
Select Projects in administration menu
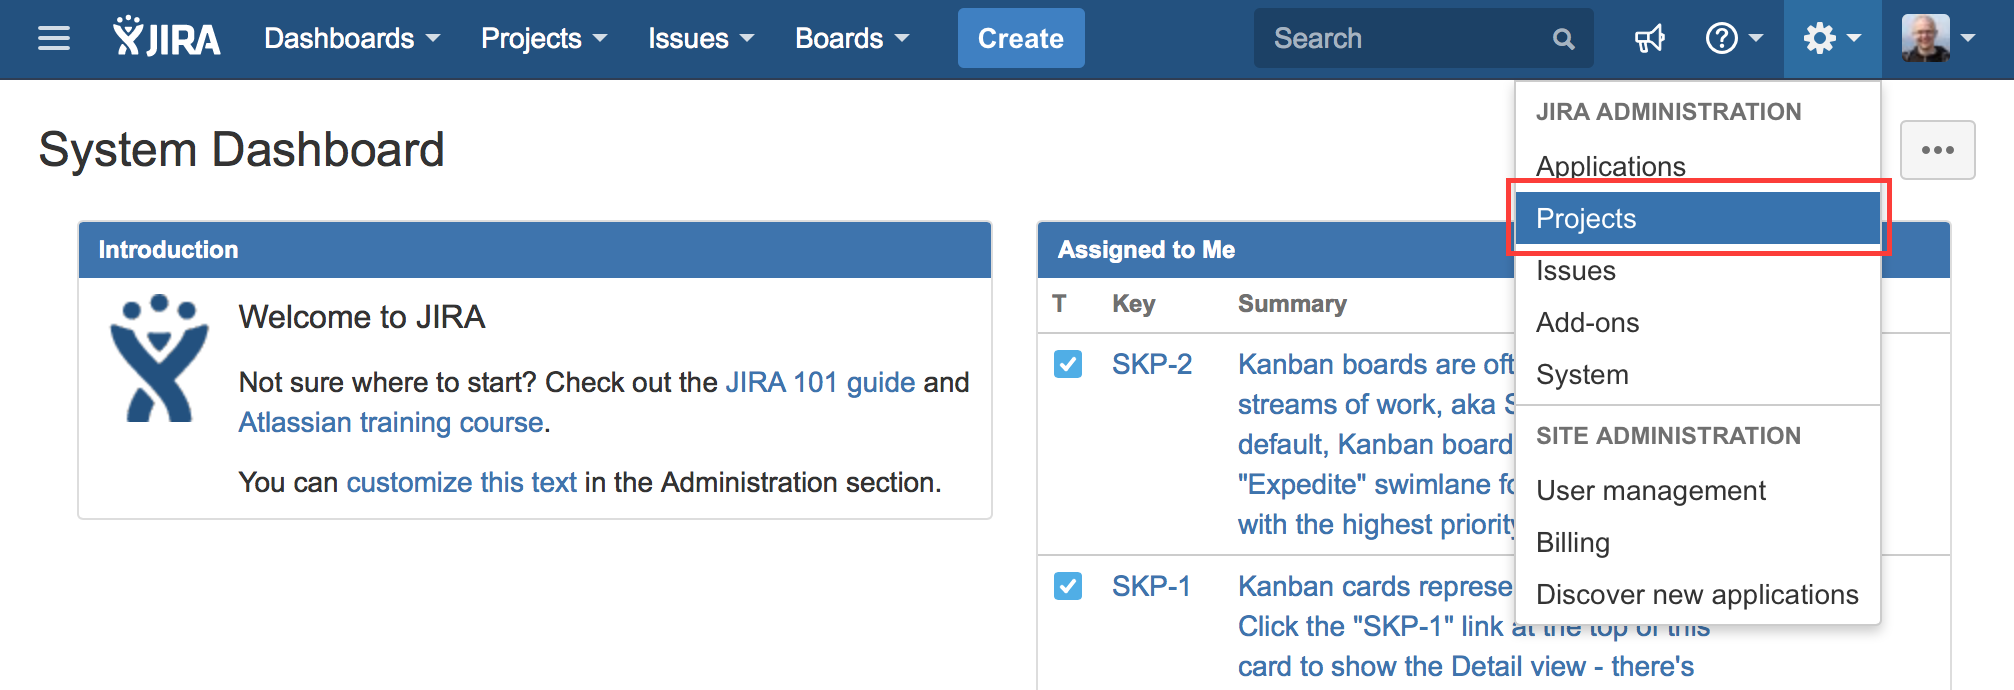point(1698,218)
